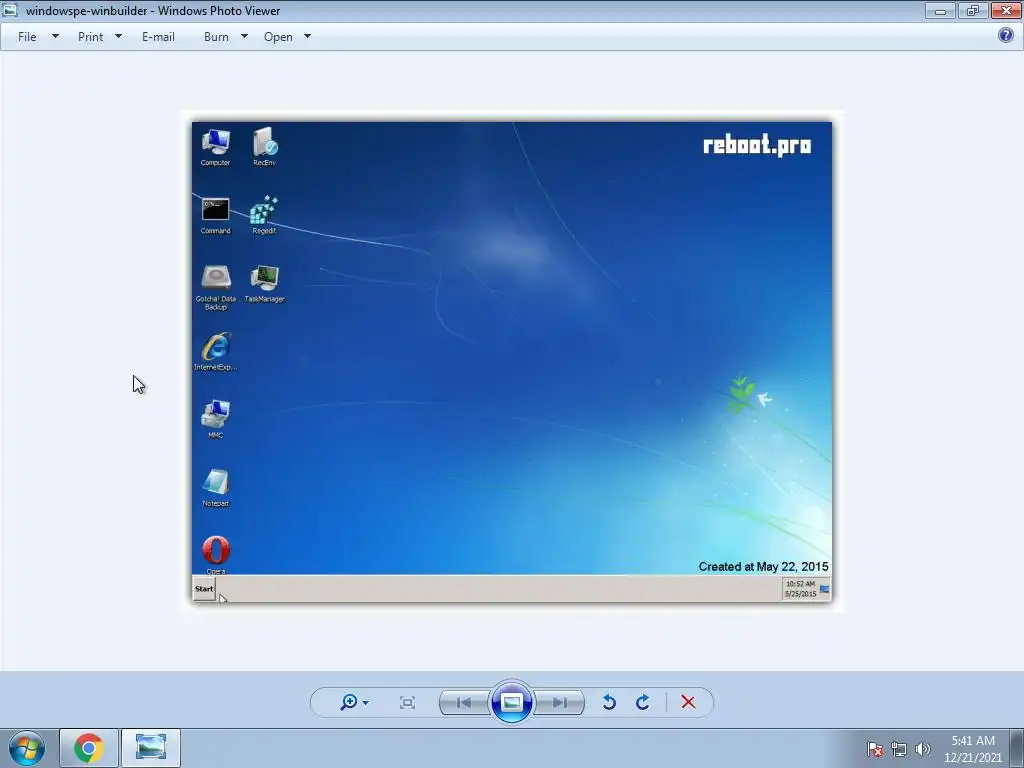1024x768 pixels.
Task: Click the network tray icon
Action: [x=899, y=749]
